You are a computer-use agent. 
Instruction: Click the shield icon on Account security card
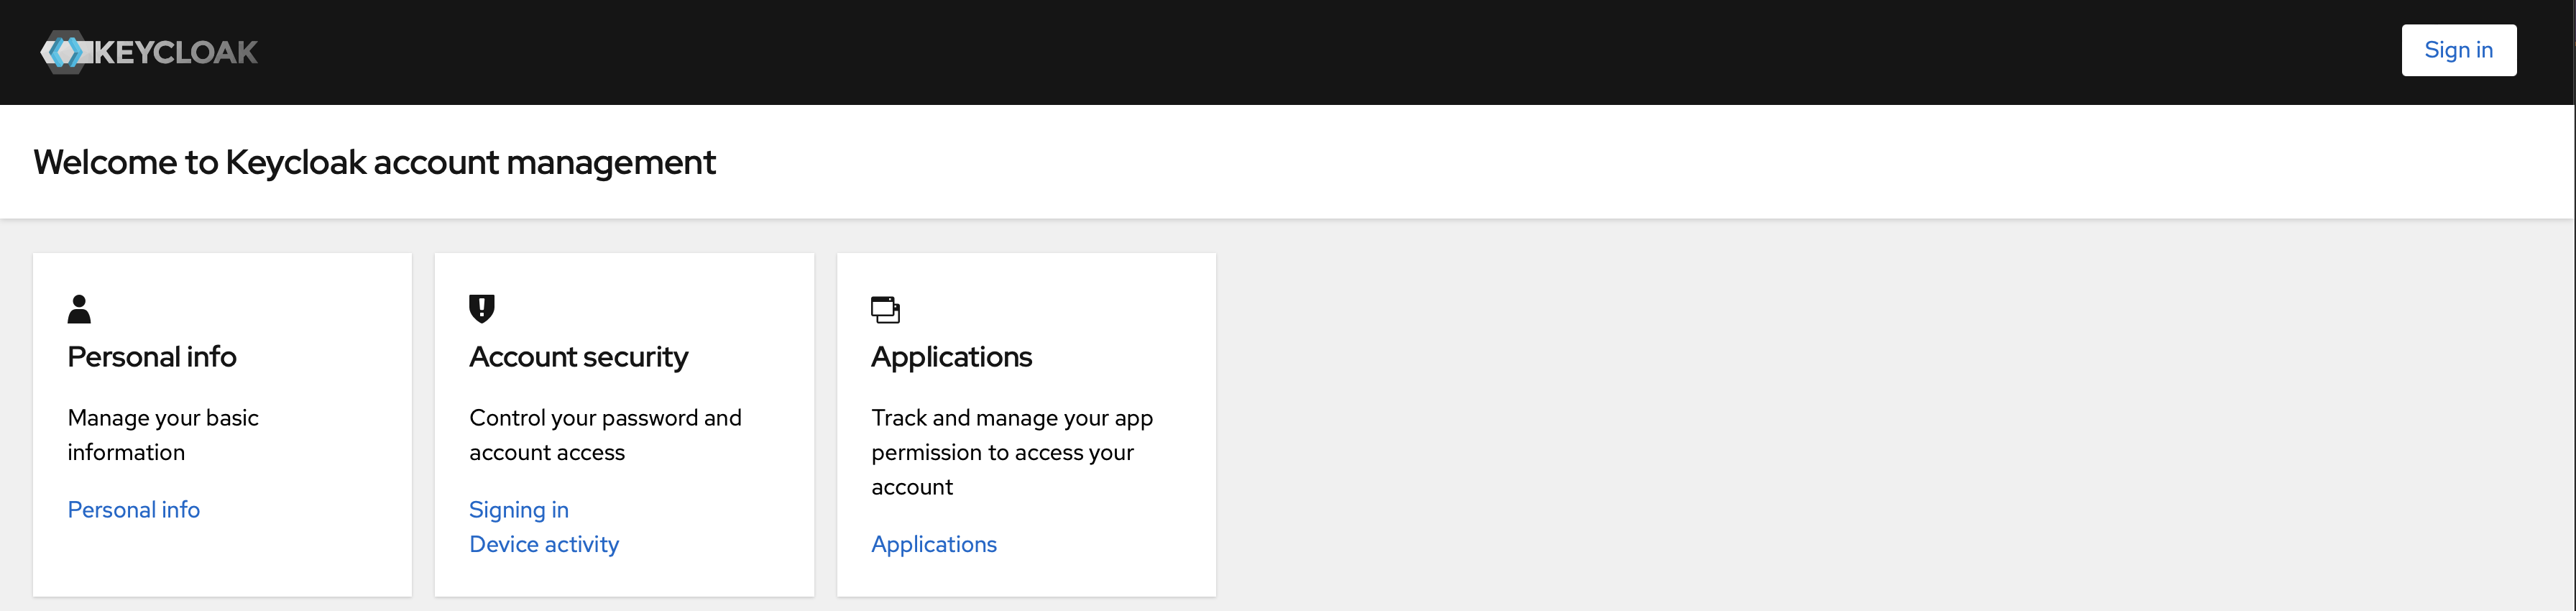[x=482, y=309]
